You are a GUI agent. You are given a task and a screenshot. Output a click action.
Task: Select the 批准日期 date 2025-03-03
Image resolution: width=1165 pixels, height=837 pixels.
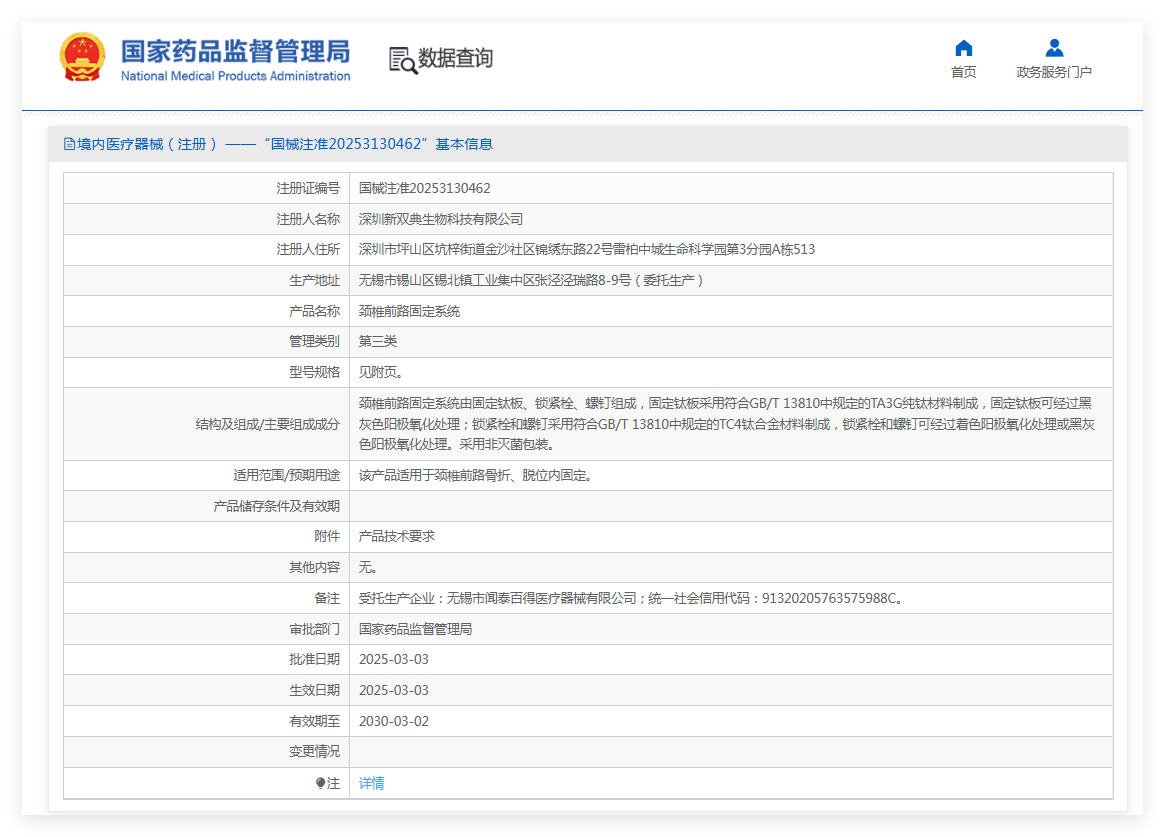click(394, 659)
